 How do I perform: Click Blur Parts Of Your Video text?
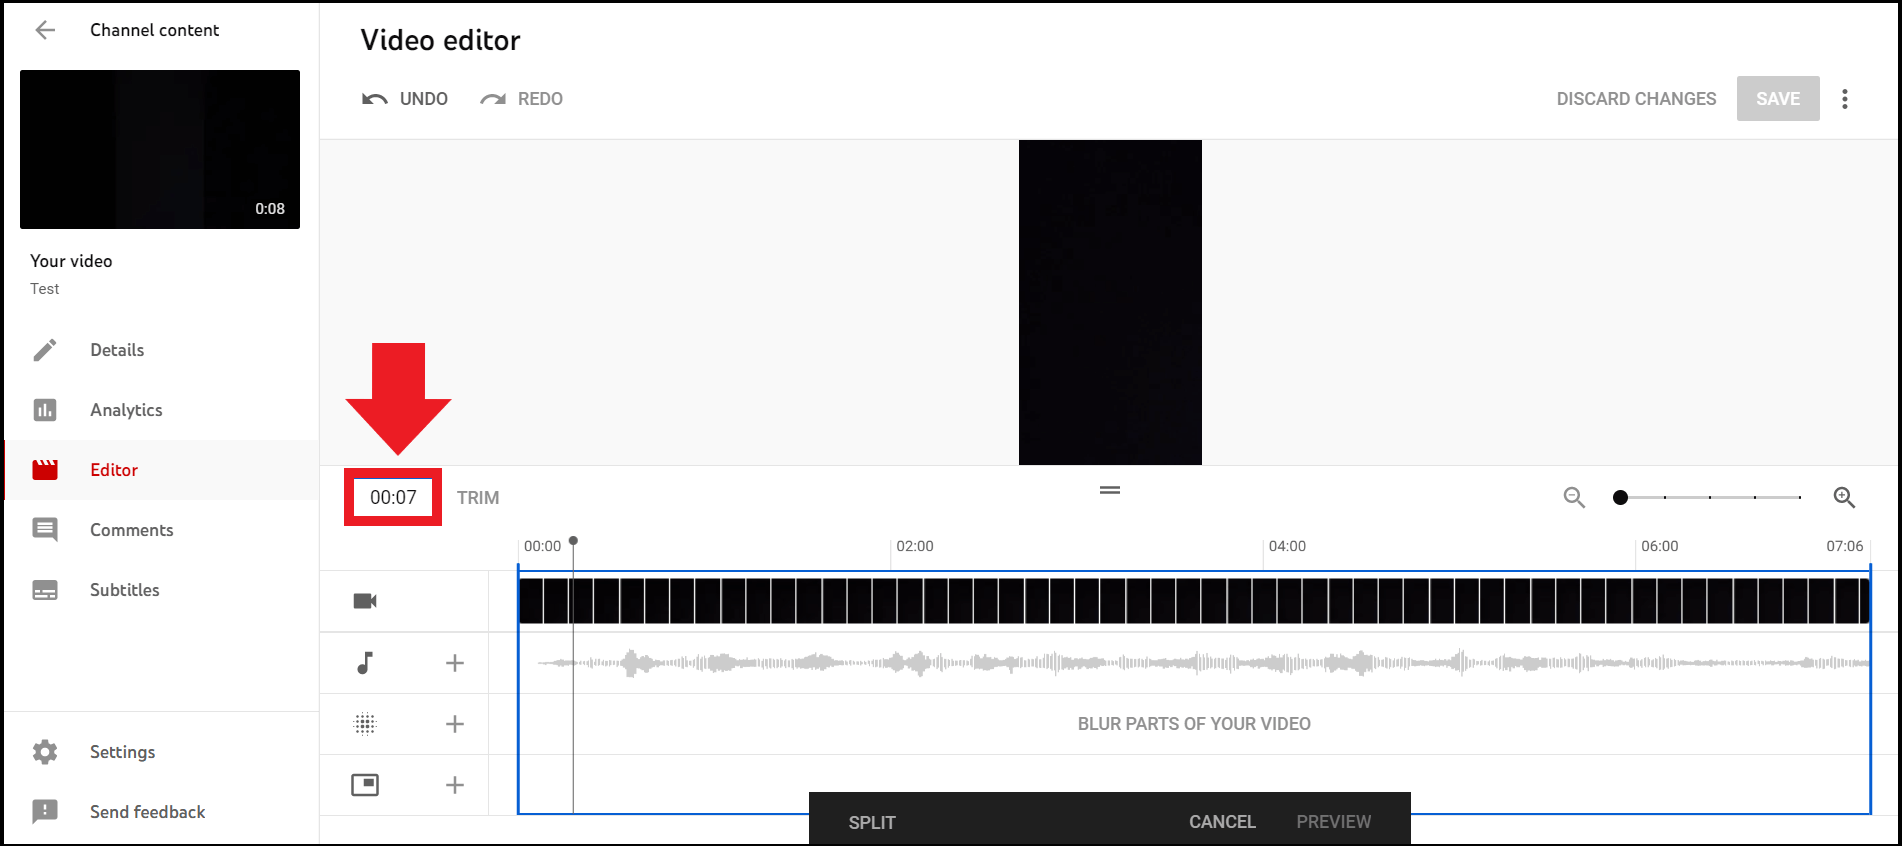(x=1194, y=724)
